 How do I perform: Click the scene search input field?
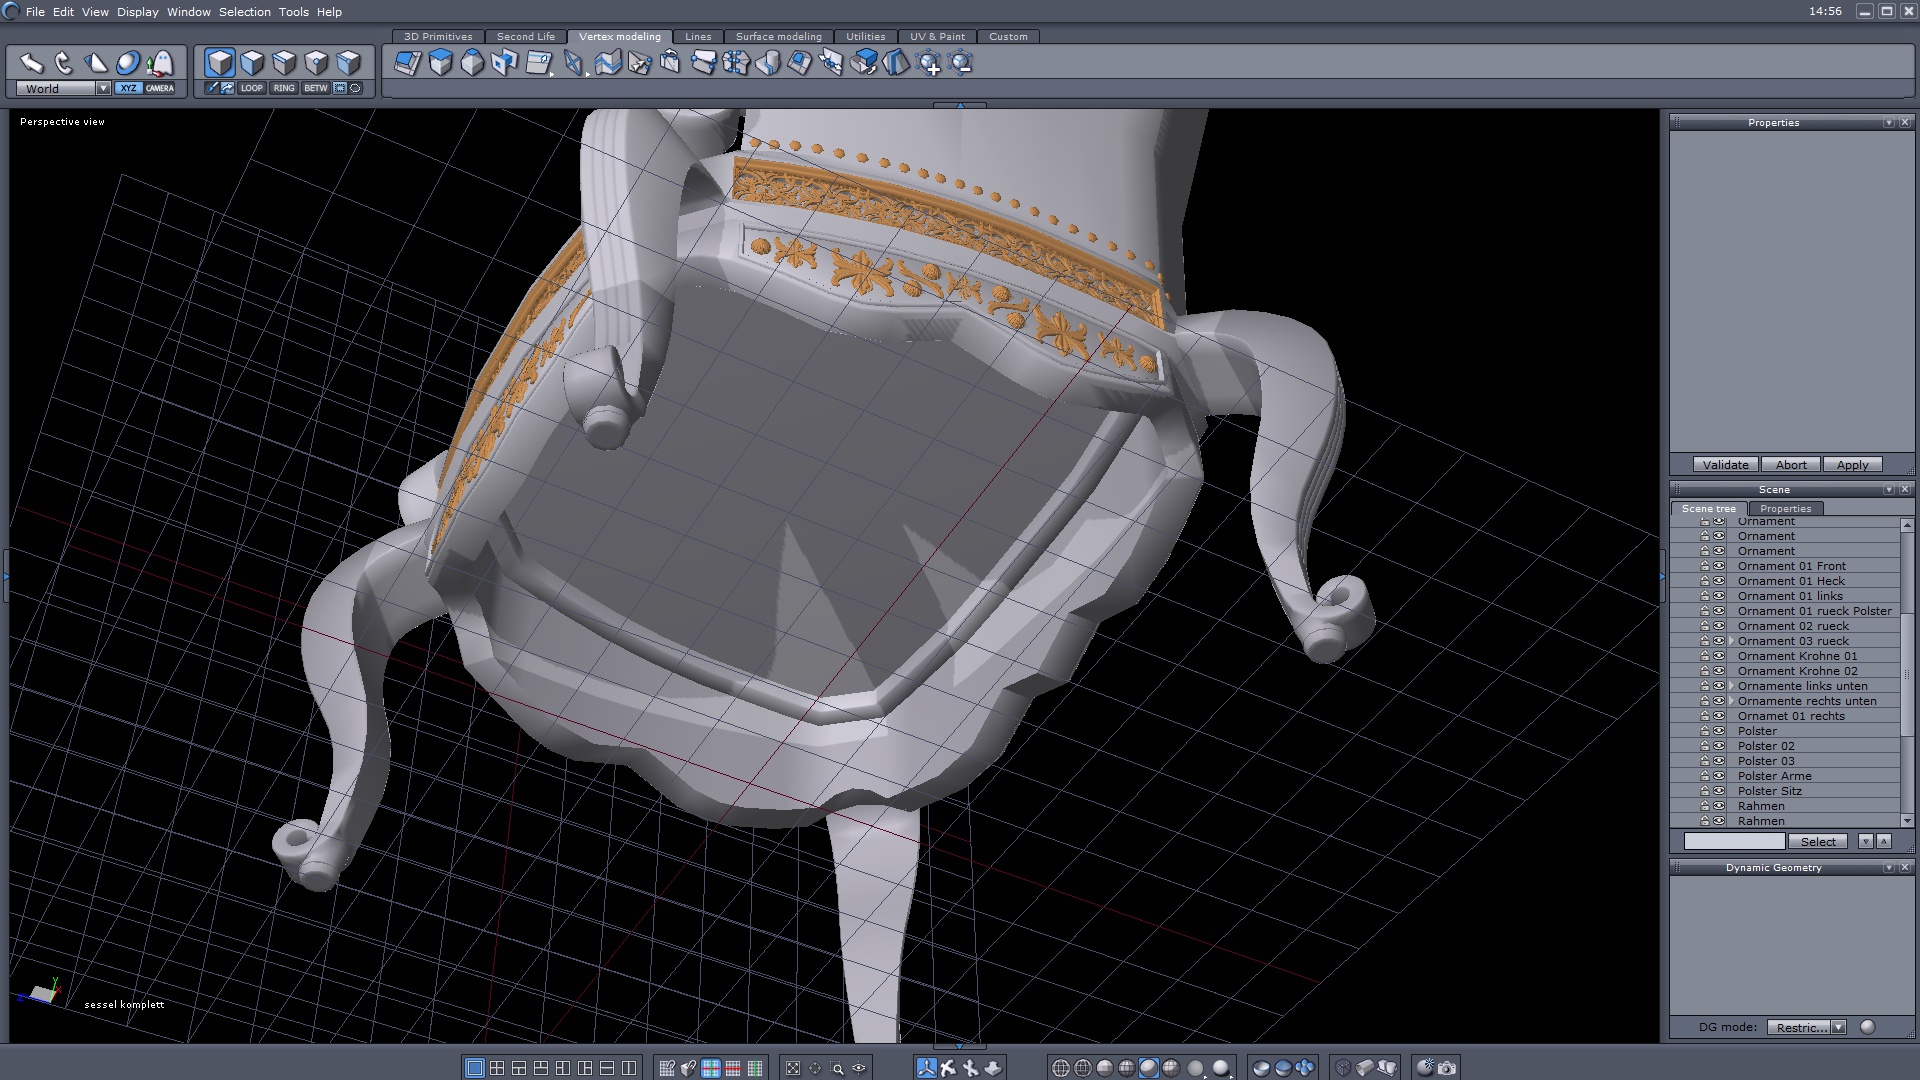pos(1733,842)
